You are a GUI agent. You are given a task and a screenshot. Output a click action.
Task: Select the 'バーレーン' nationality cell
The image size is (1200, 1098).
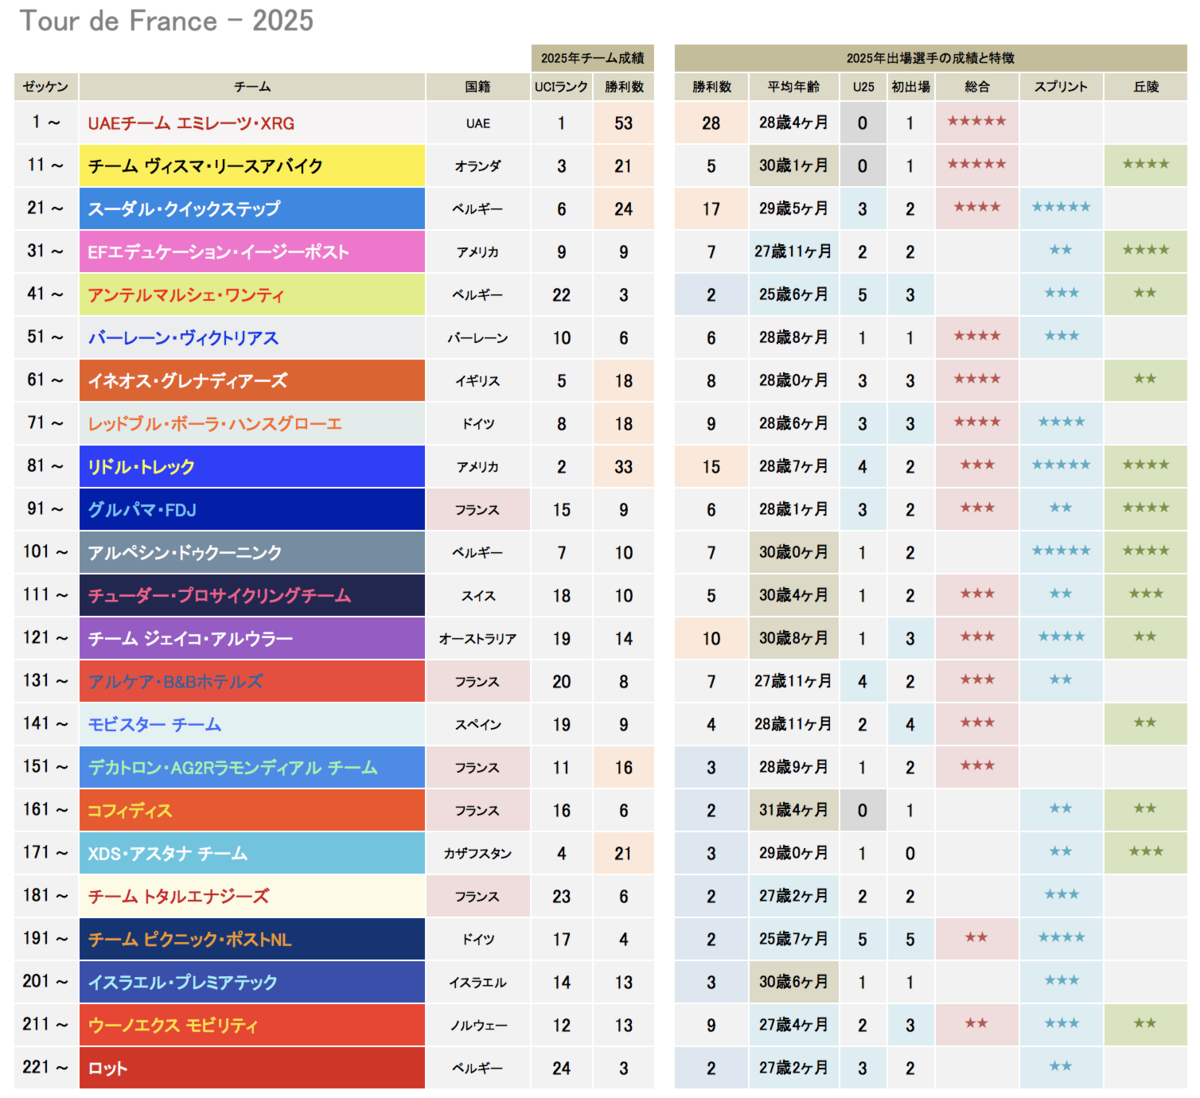pos(478,338)
